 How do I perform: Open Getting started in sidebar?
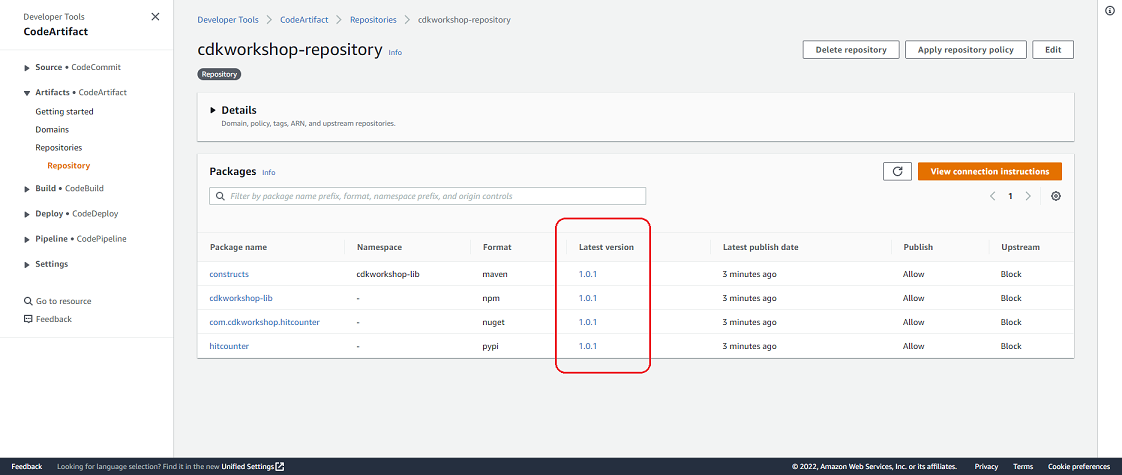[64, 112]
